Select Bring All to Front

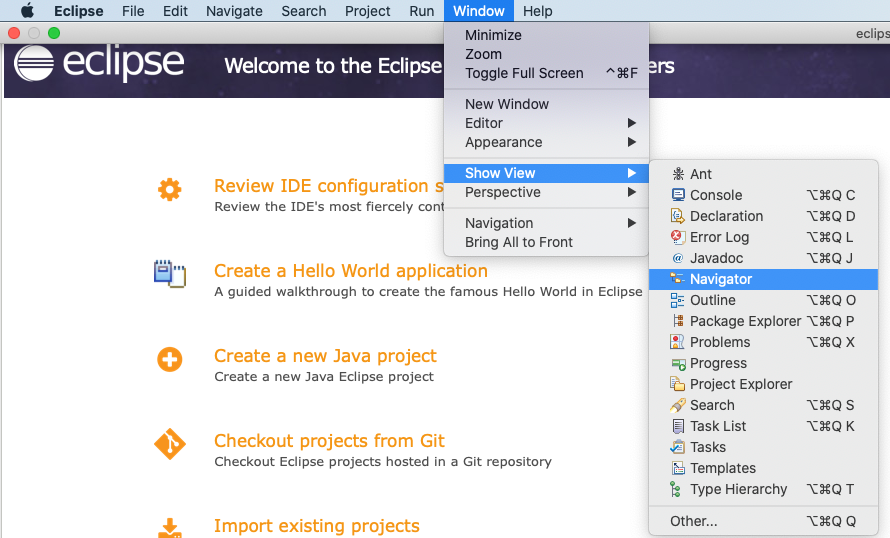tap(546, 242)
